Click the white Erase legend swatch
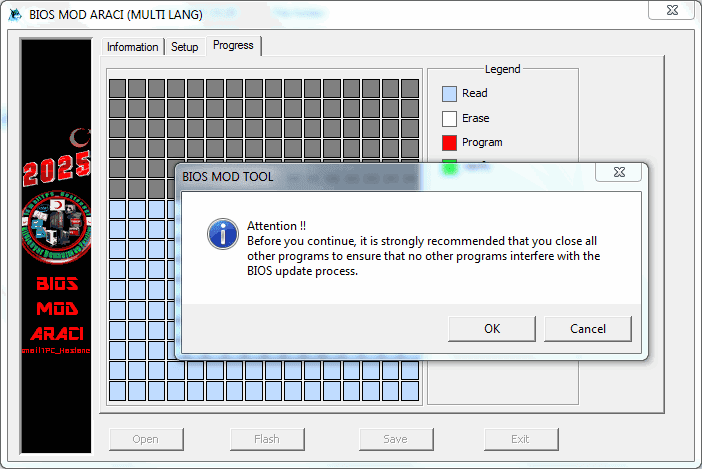This screenshot has width=702, height=469. click(449, 118)
